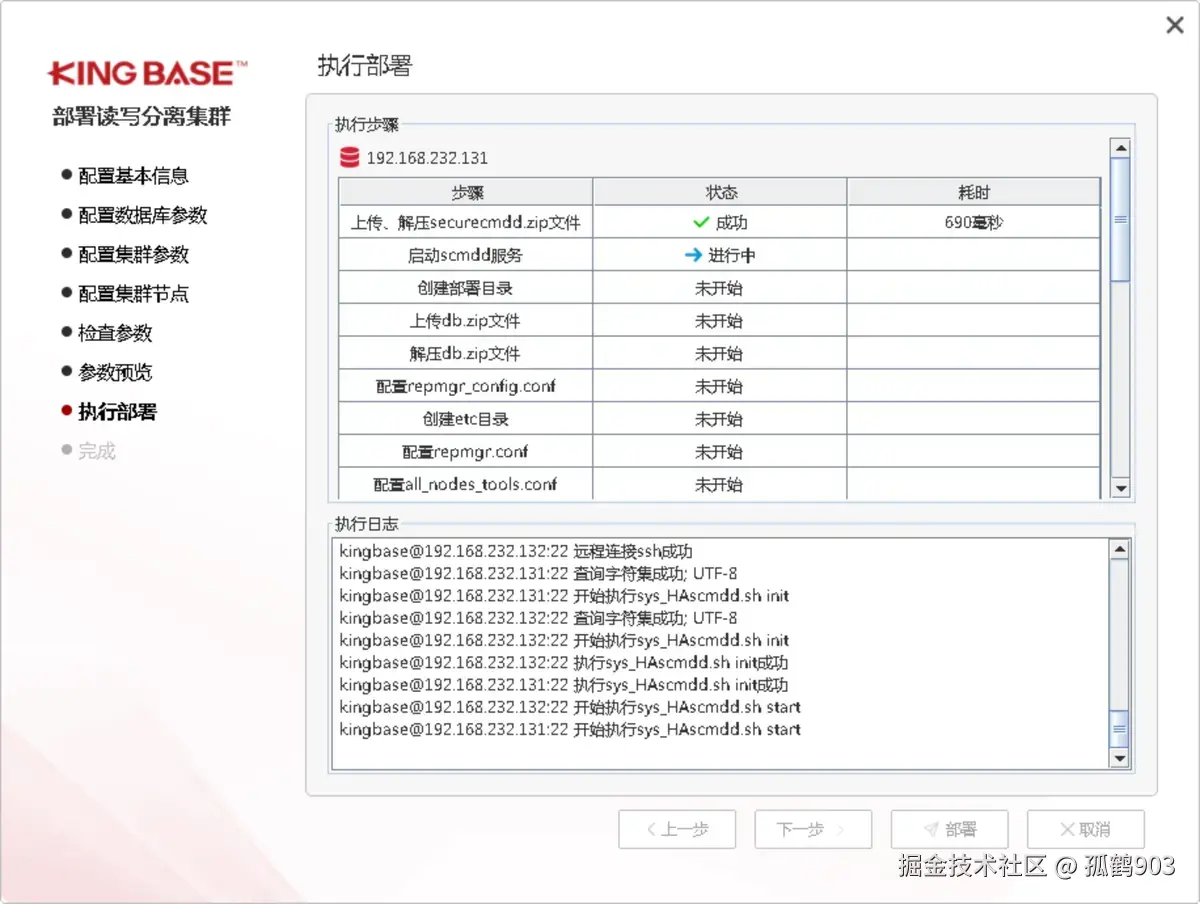Select the 完成 step
Screen dimensions: 1200x904
tap(97, 451)
